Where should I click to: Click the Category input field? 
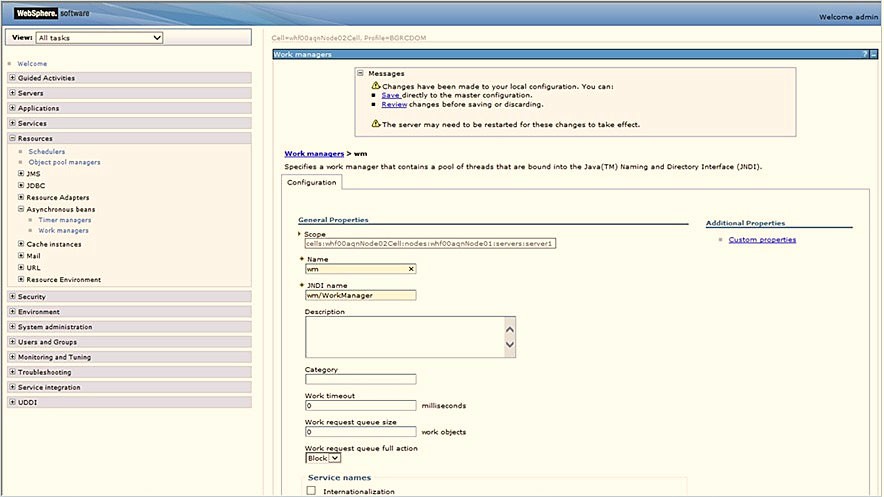(x=360, y=379)
